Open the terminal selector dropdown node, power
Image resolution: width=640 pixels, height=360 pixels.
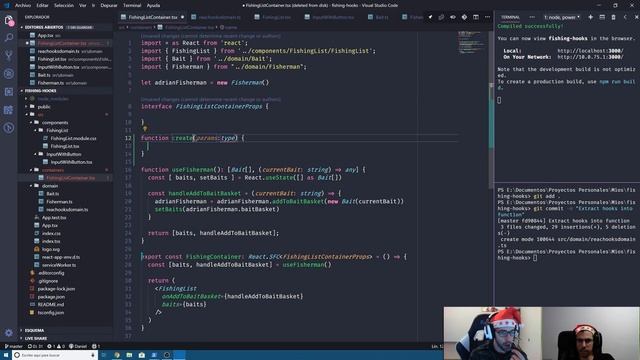coord(562,17)
